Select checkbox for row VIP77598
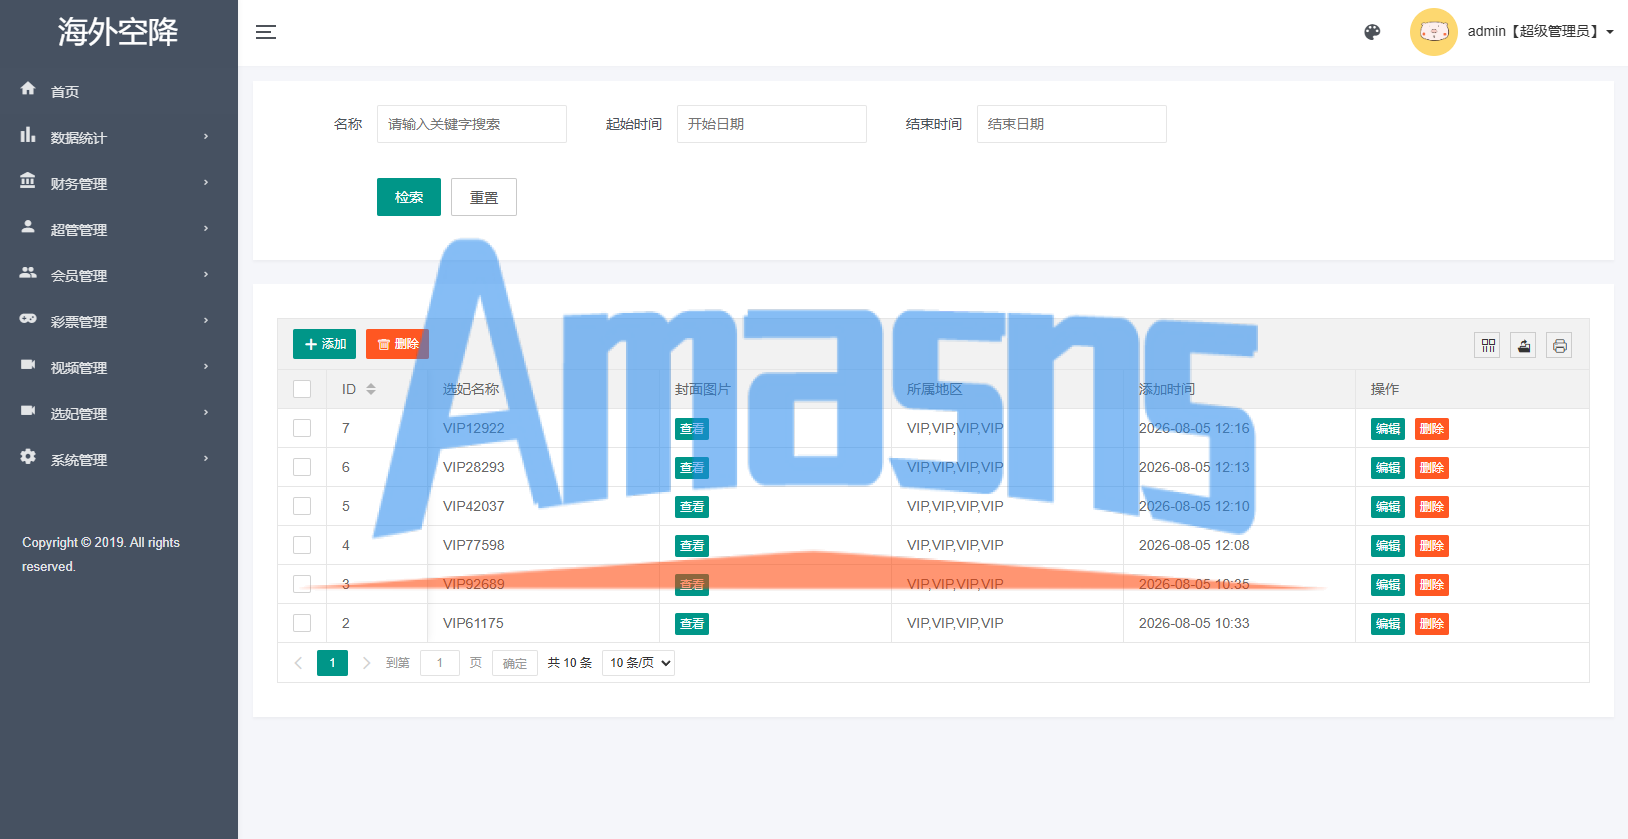This screenshot has width=1628, height=839. 302,545
